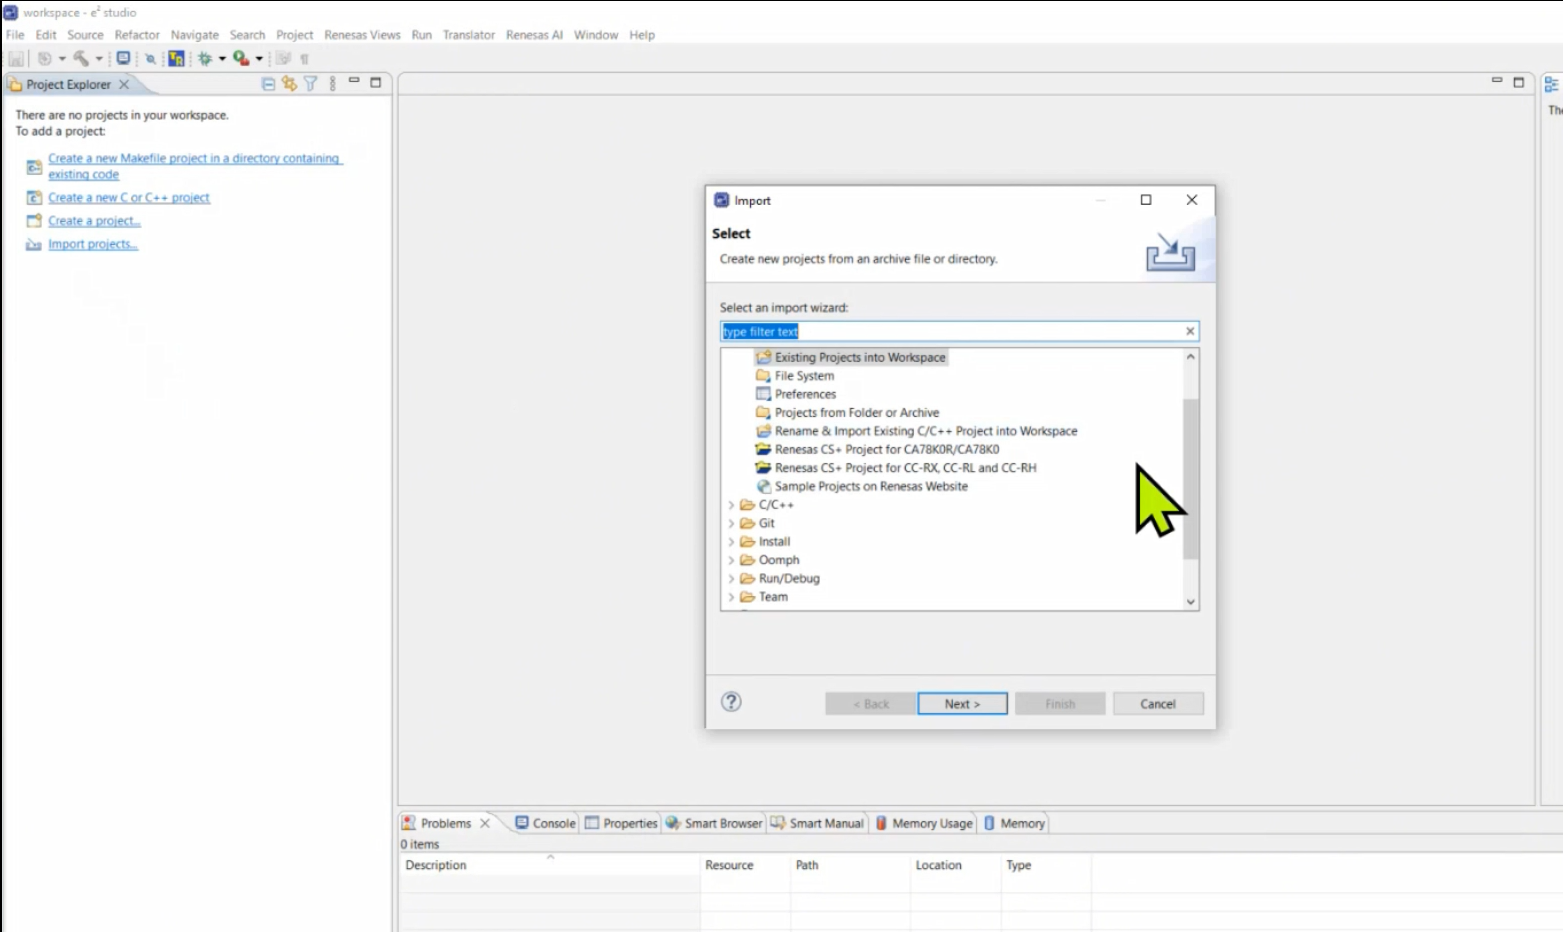This screenshot has height=932, width=1563.
Task: Switch to the Console tab
Action: click(x=545, y=823)
